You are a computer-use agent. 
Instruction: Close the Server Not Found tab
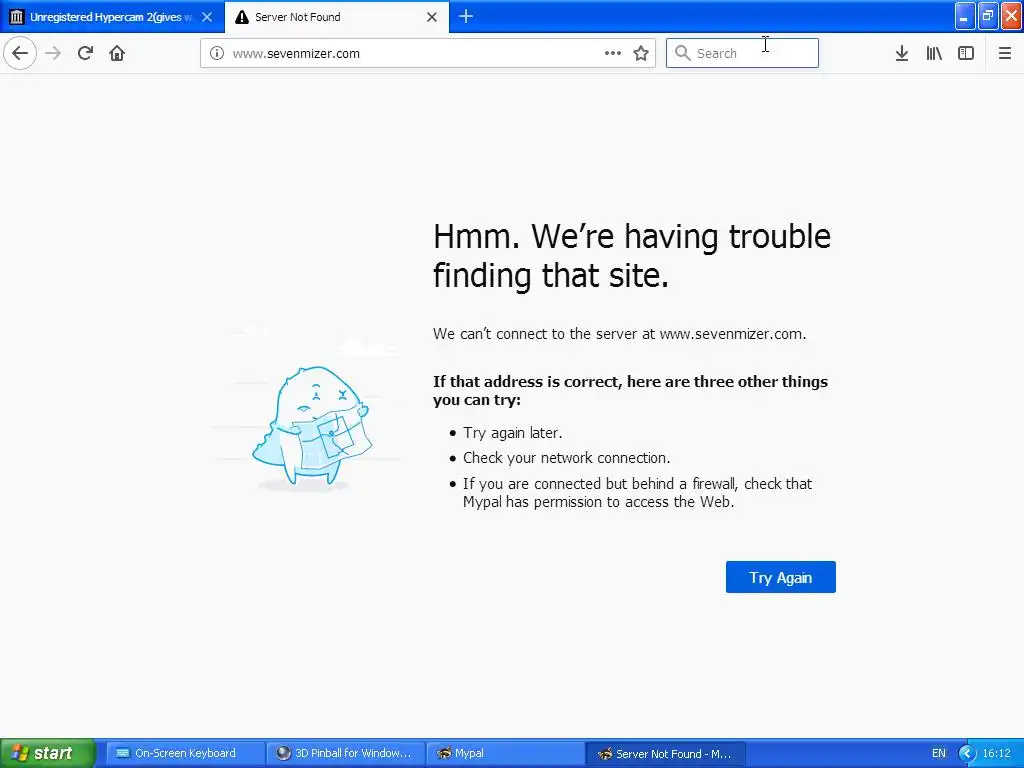pyautogui.click(x=432, y=17)
